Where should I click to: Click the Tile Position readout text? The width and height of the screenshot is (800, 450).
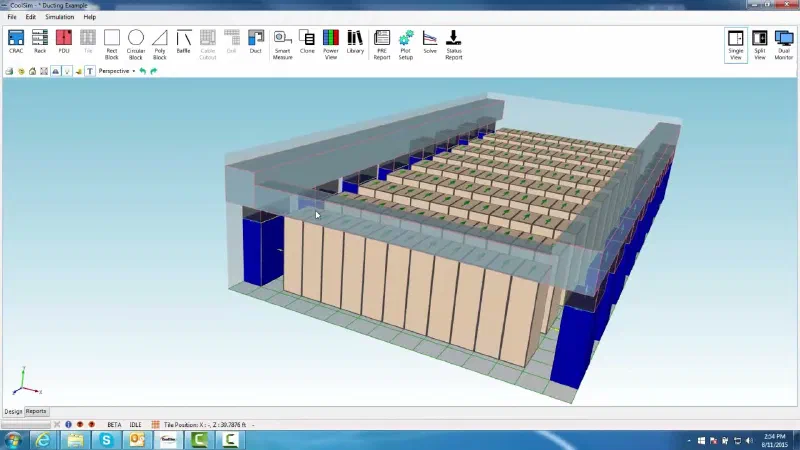205,424
